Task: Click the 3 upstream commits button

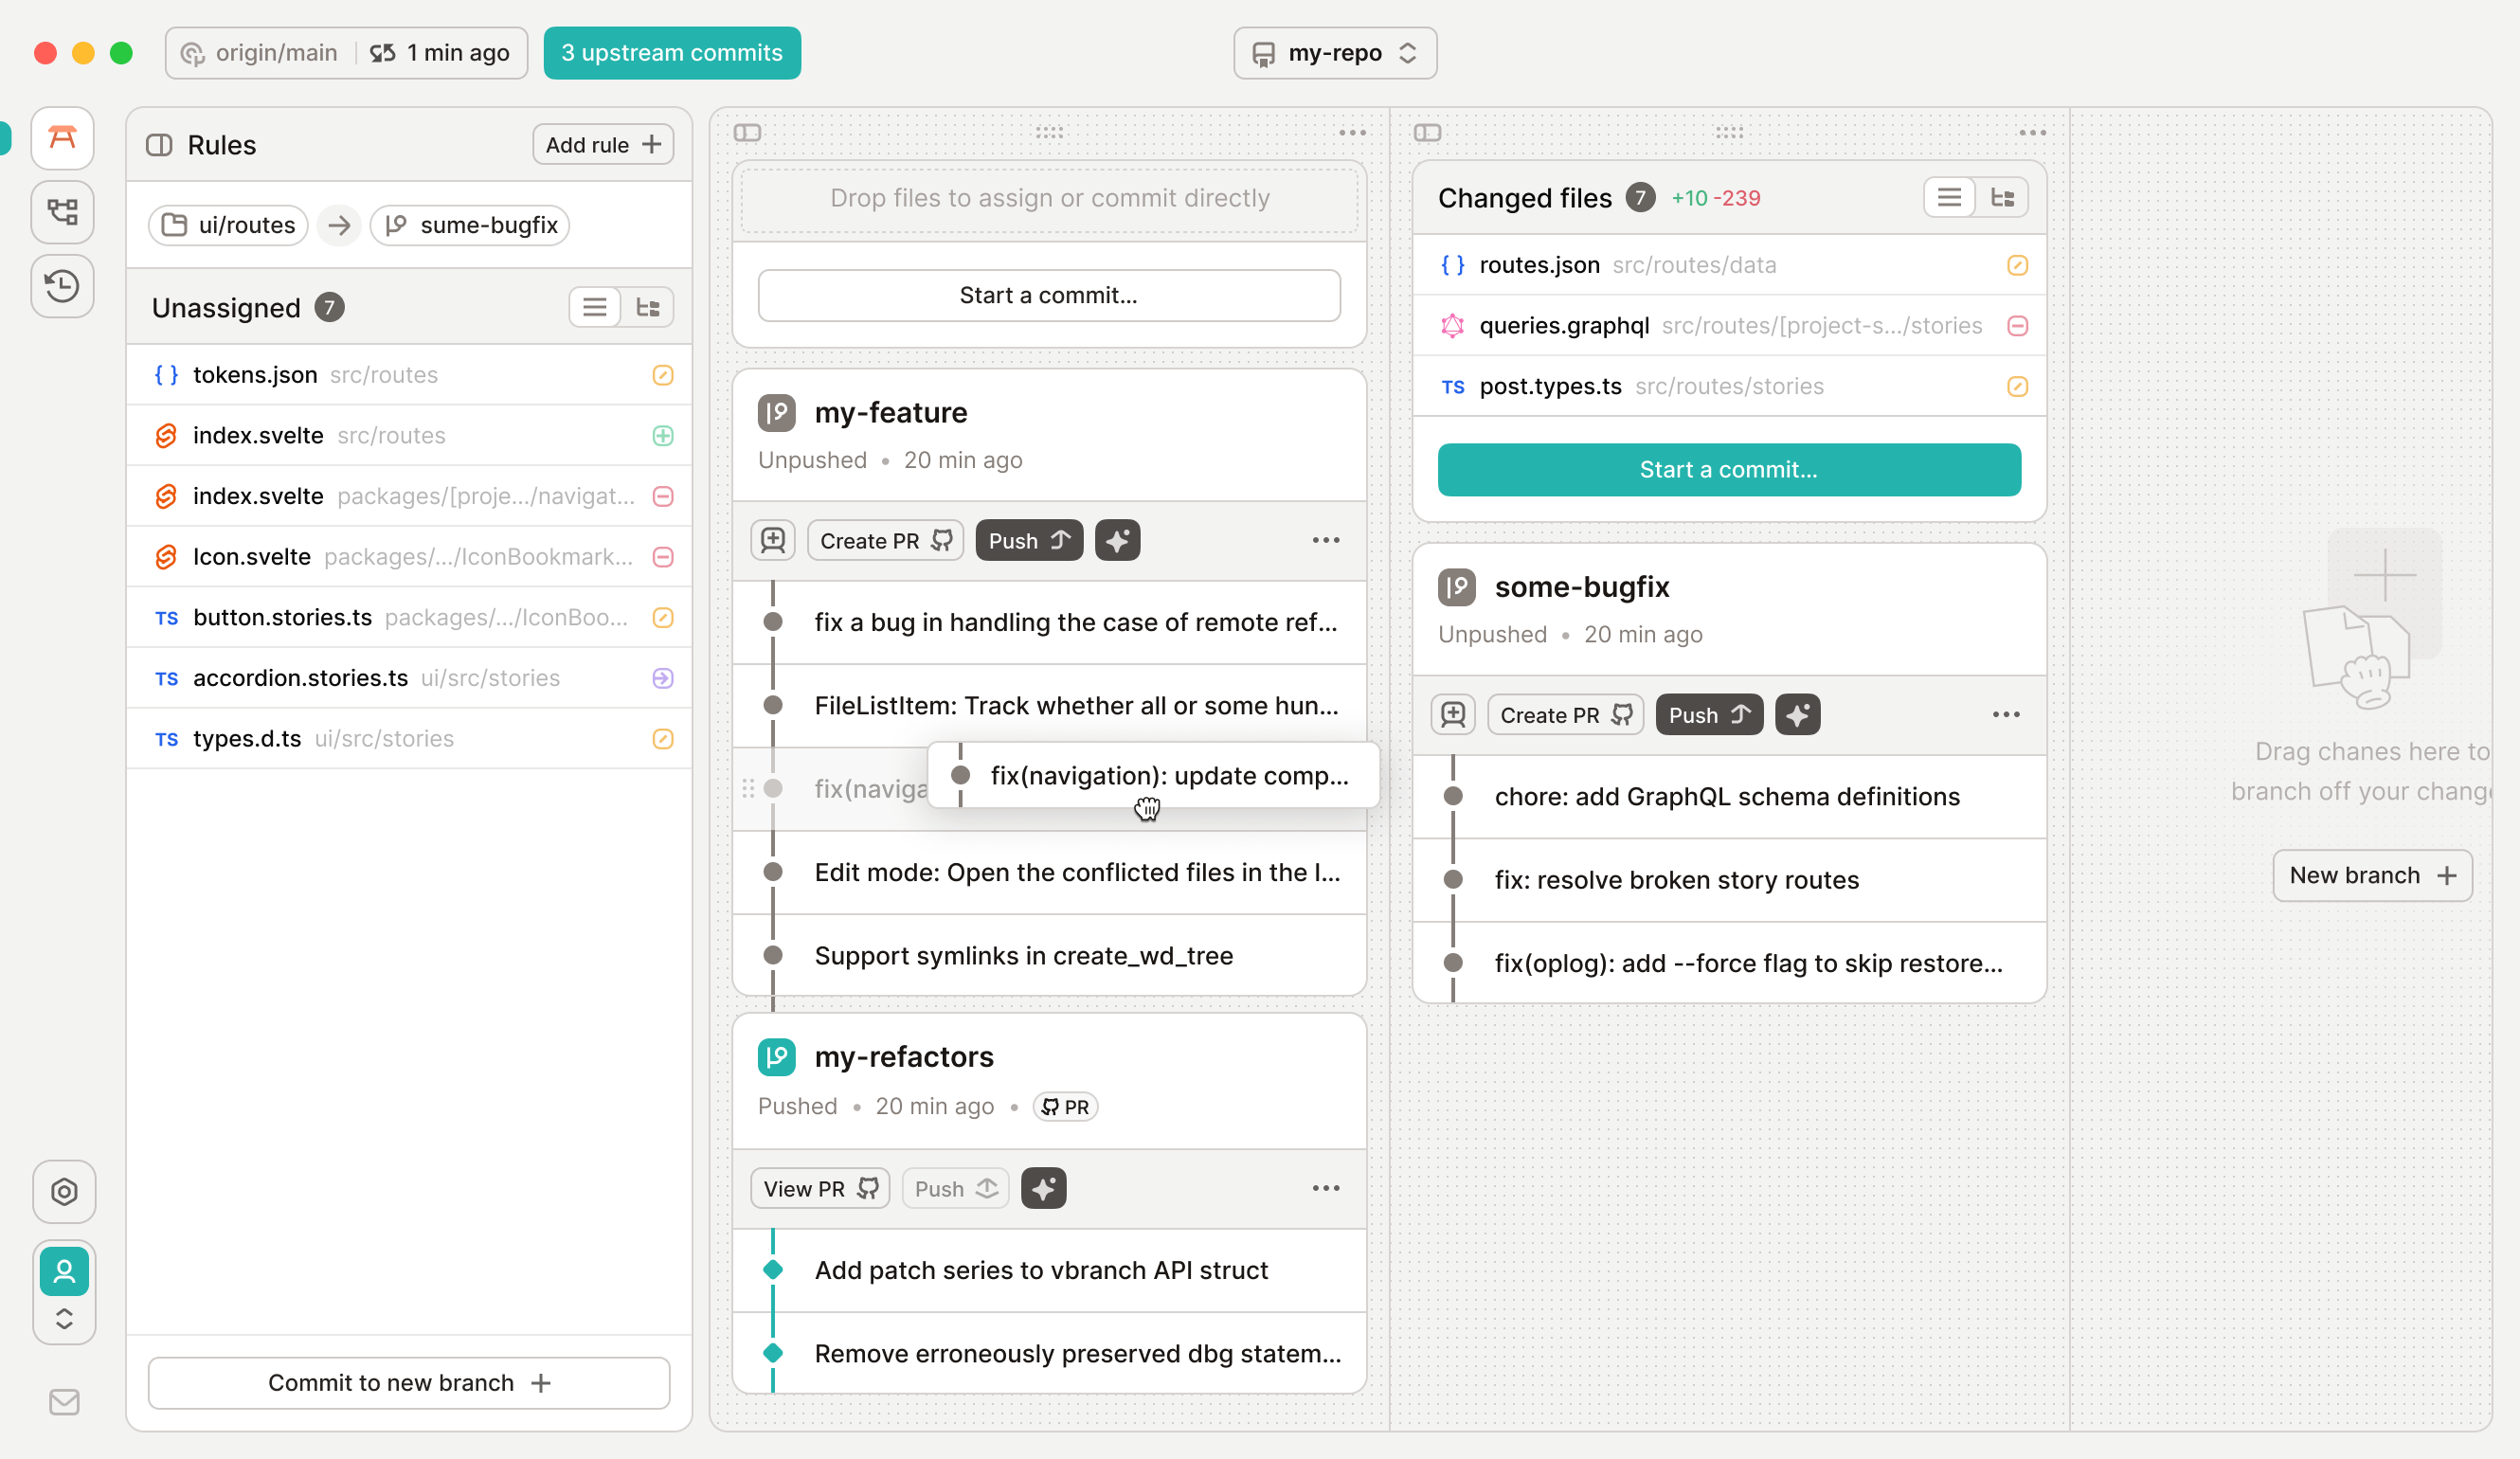Action: point(671,53)
